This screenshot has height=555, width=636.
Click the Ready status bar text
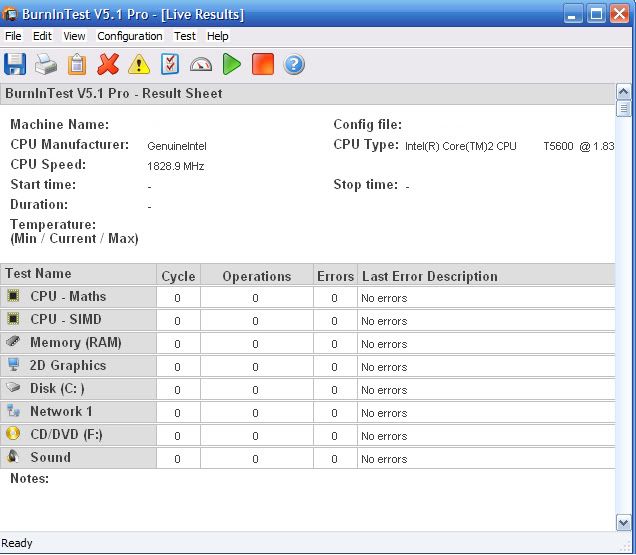click(x=17, y=543)
